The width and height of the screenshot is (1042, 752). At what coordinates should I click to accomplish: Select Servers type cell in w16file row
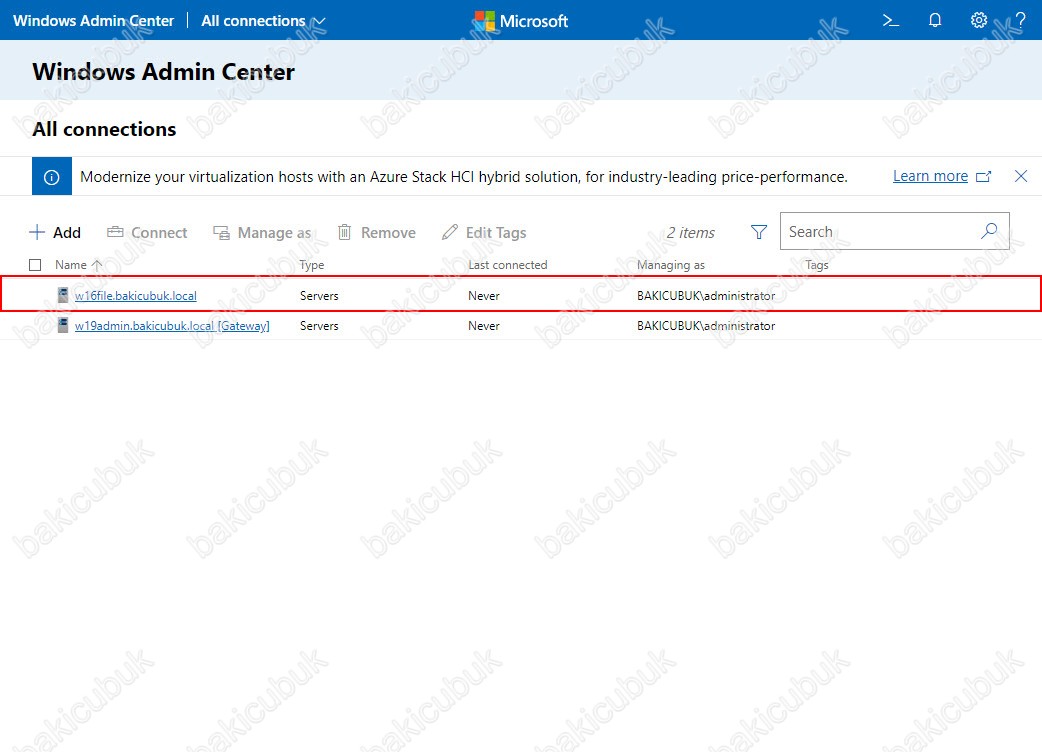click(x=319, y=296)
